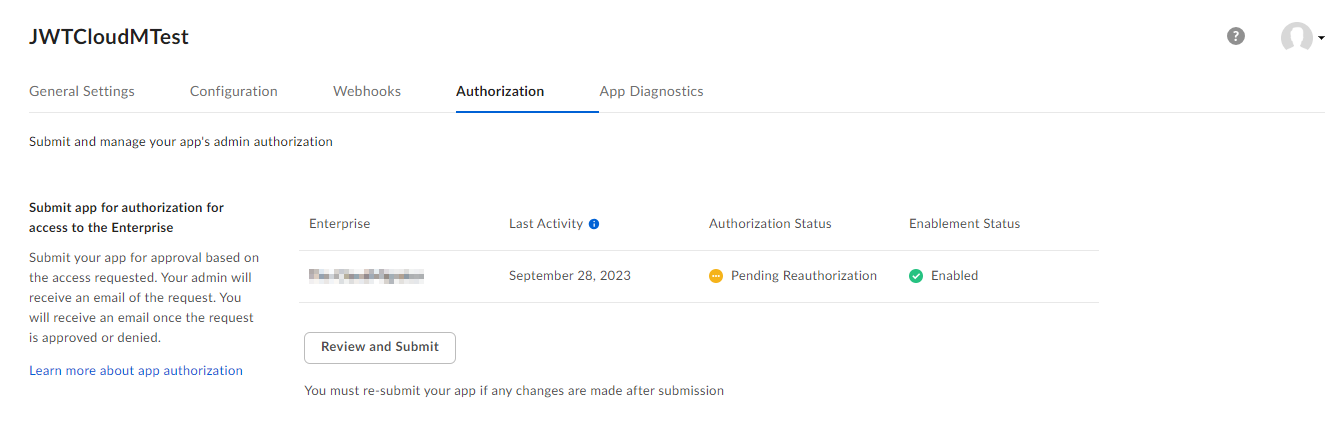This screenshot has width=1342, height=447.
Task: Click the green Enabled checkmark icon
Action: point(916,276)
